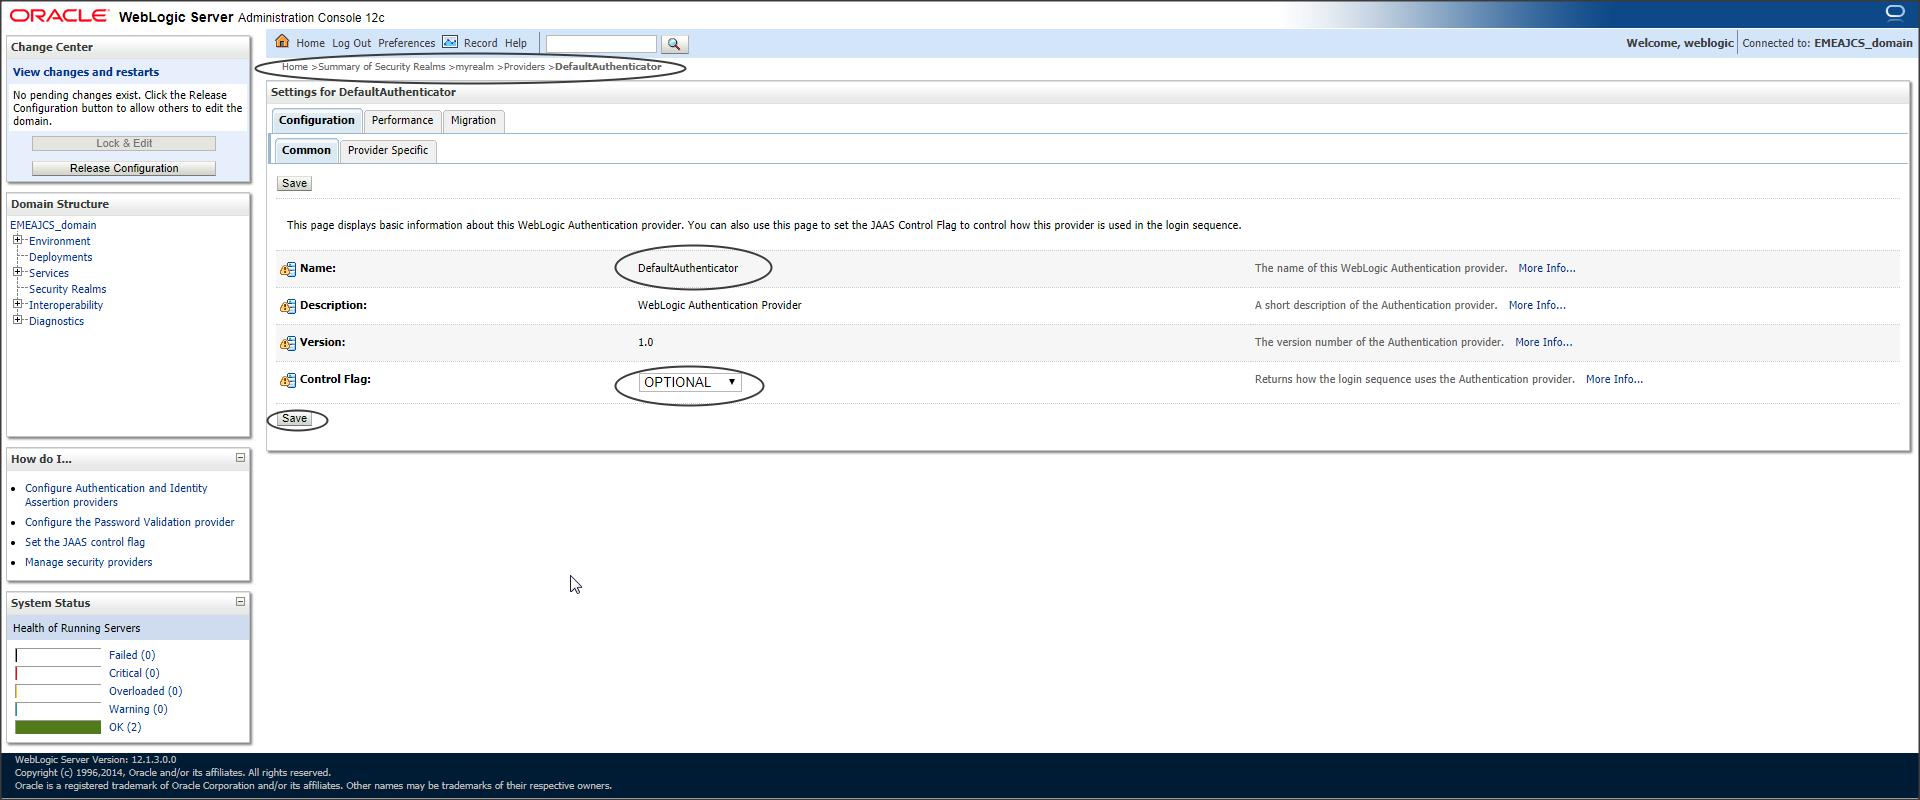Open Manage security providers help link
This screenshot has width=1920, height=800.
89,562
